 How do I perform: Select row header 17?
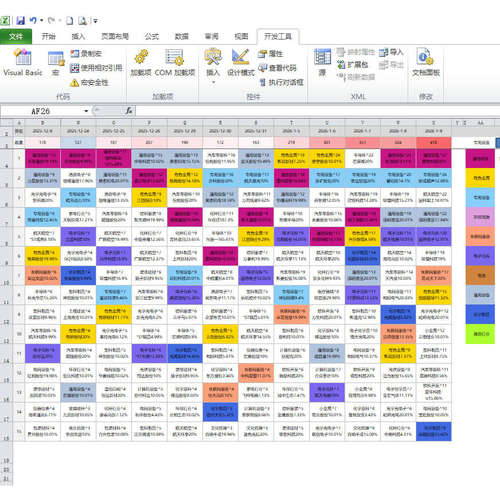pyautogui.click(x=6, y=412)
